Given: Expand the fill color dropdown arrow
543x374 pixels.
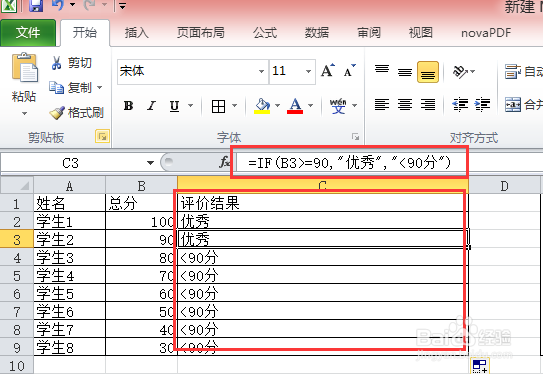Looking at the screenshot, I should (277, 106).
